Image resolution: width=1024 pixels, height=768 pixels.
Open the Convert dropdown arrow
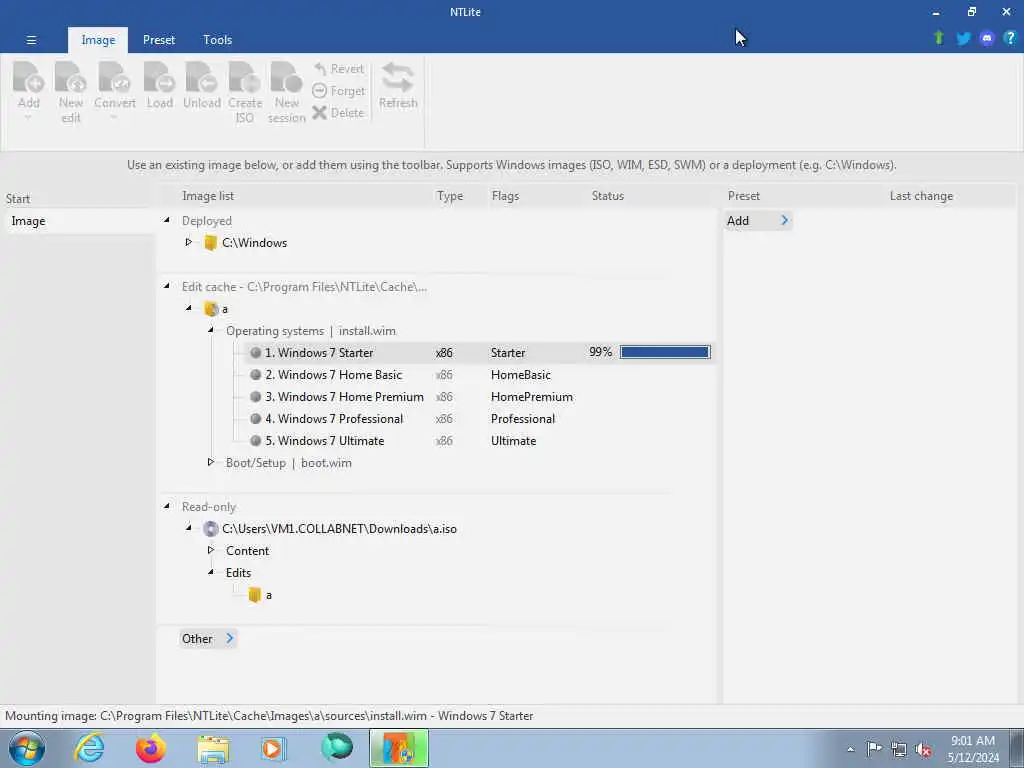114,118
